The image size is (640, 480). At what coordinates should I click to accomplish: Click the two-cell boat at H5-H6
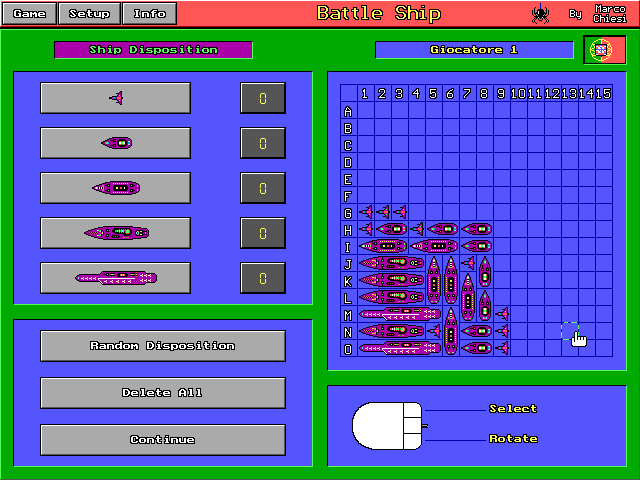click(442, 229)
